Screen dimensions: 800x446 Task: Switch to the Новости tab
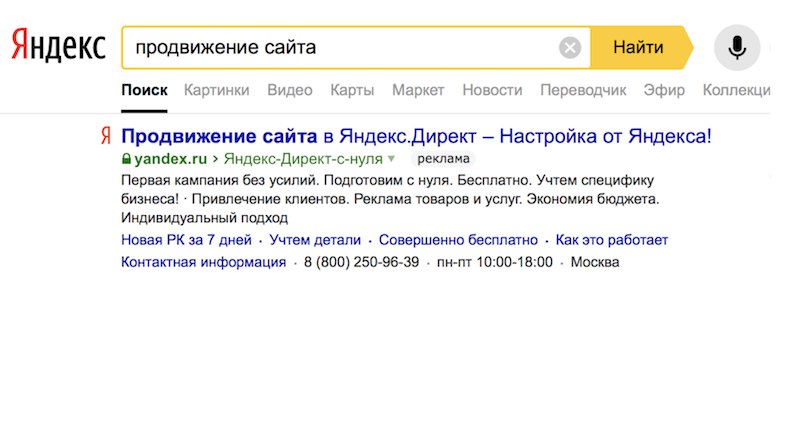[x=492, y=90]
